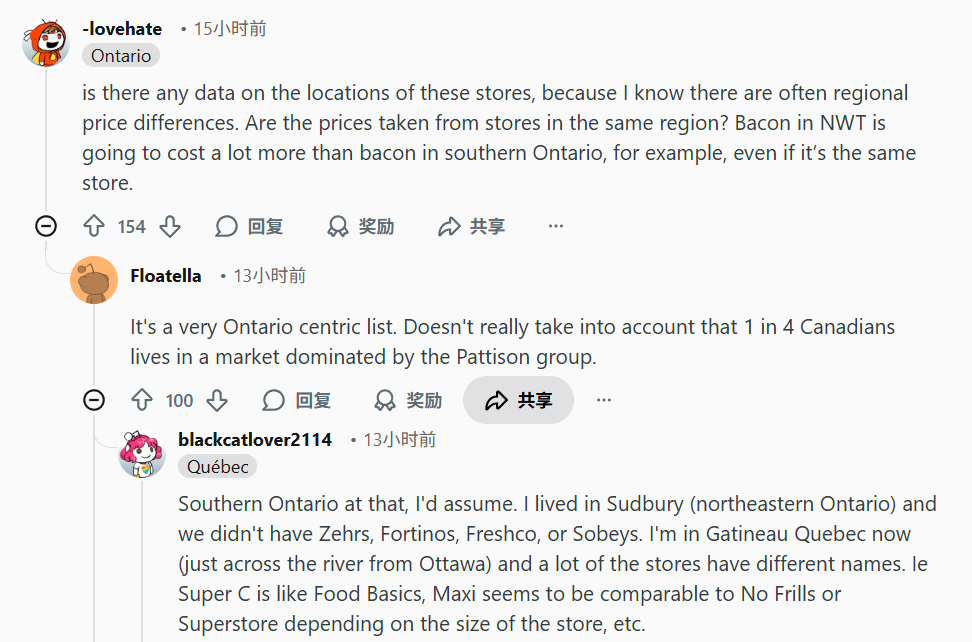Downvote Floatella's comment
Viewport: 972px width, 642px height.
coord(217,401)
